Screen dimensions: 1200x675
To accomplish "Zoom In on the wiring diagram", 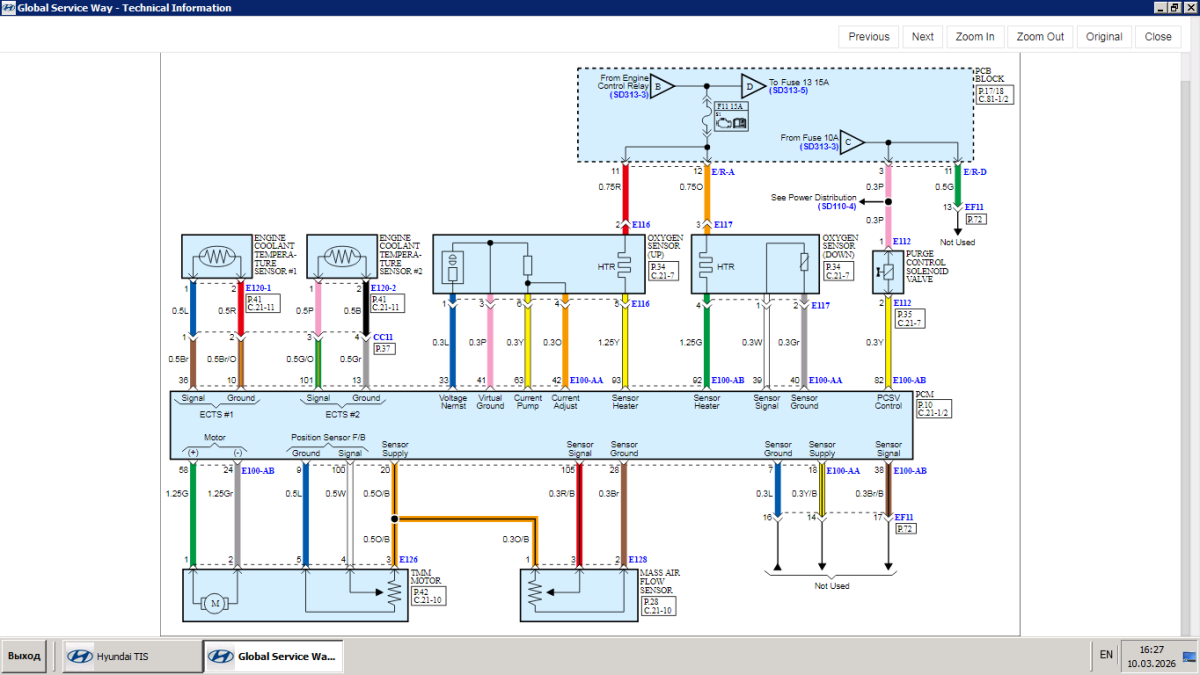I will (x=975, y=36).
